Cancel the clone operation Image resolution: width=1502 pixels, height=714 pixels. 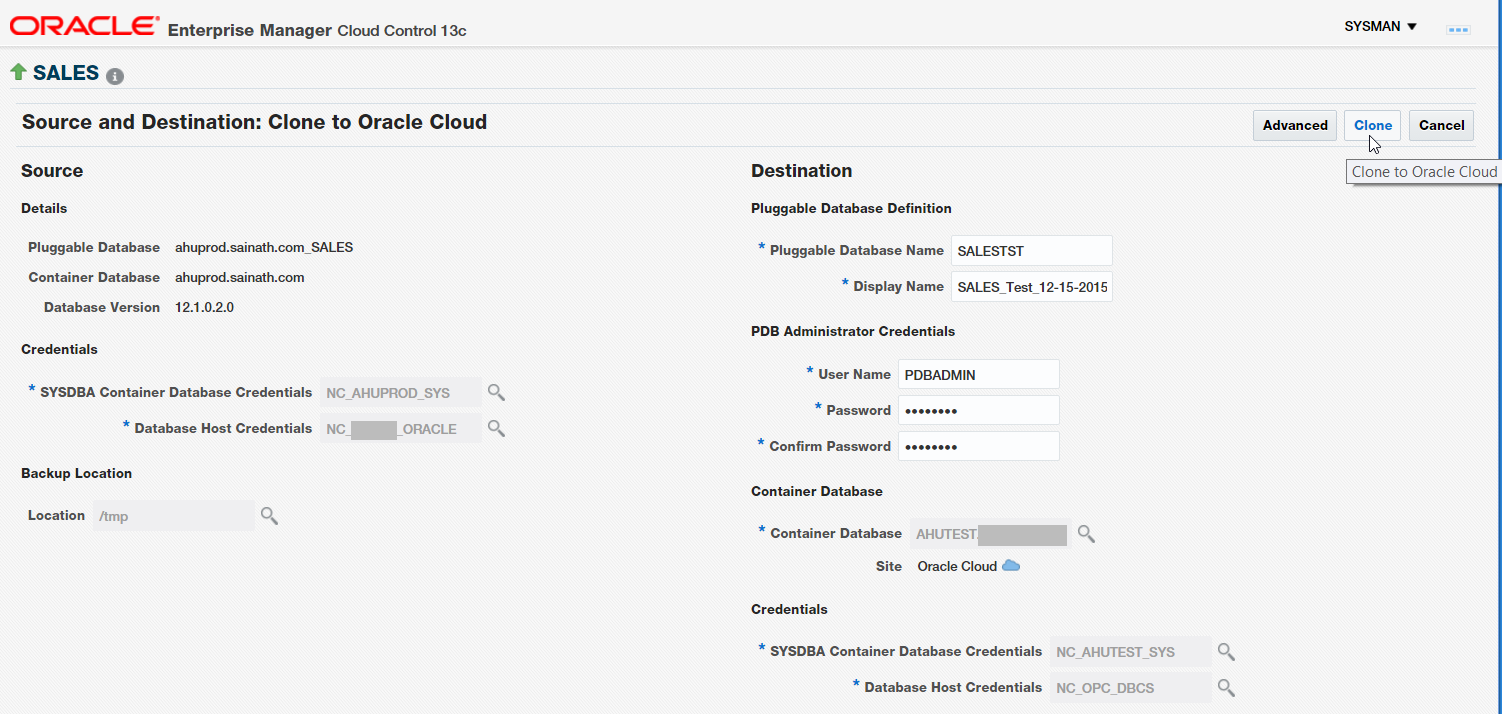pos(1441,125)
